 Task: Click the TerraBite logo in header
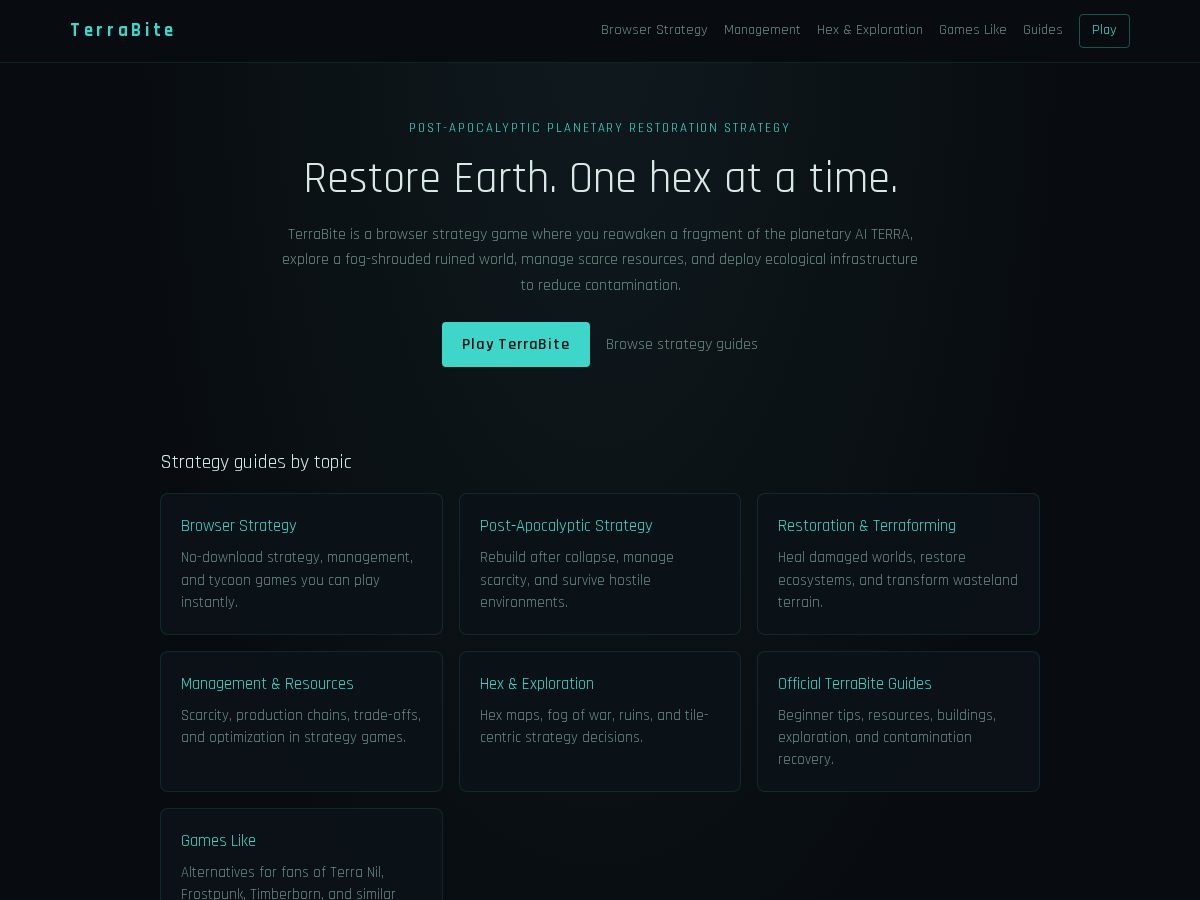pyautogui.click(x=123, y=30)
